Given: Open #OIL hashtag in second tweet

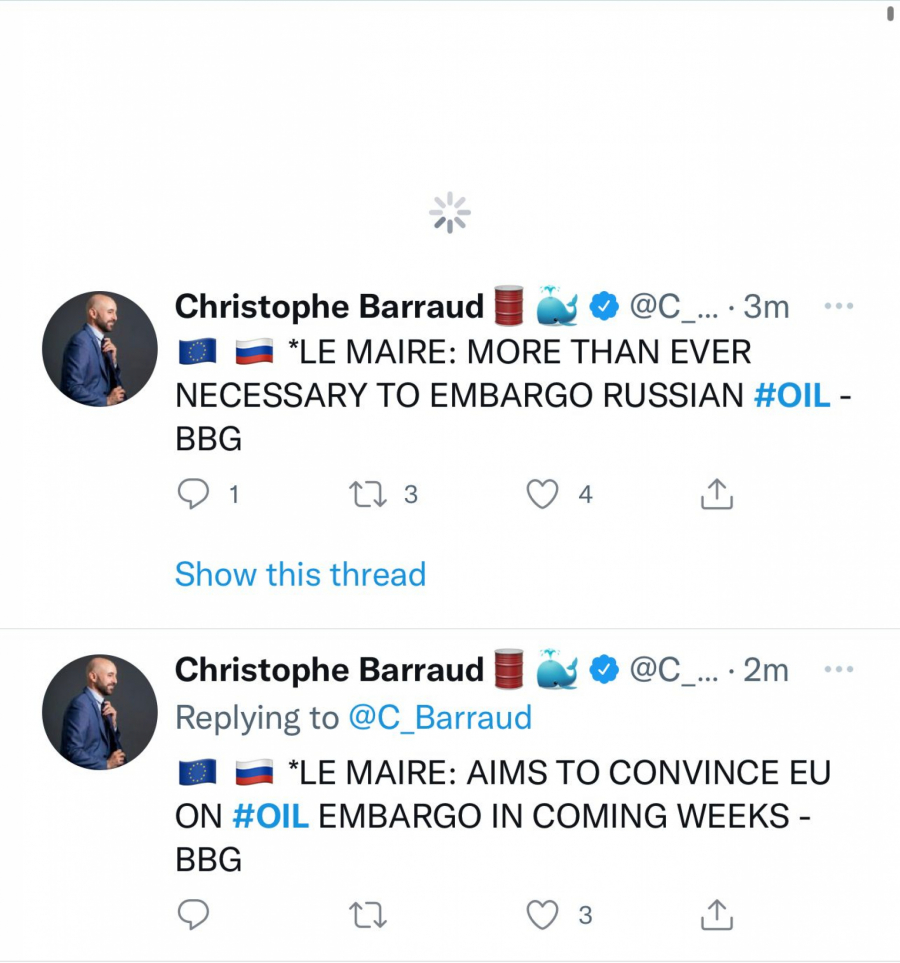Looking at the screenshot, I should click(270, 816).
